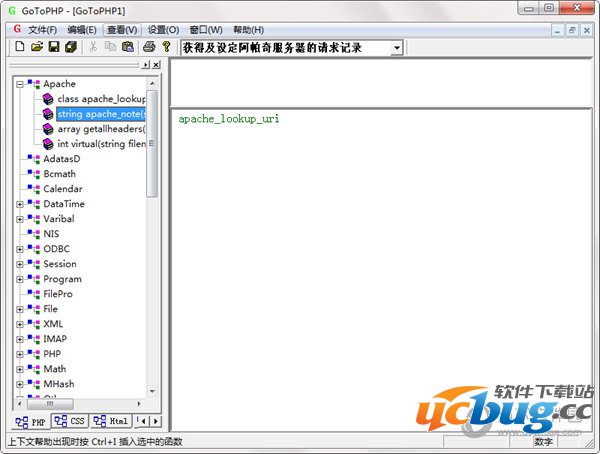Expand the MHash tree node
This screenshot has height=454, width=600.
20,384
